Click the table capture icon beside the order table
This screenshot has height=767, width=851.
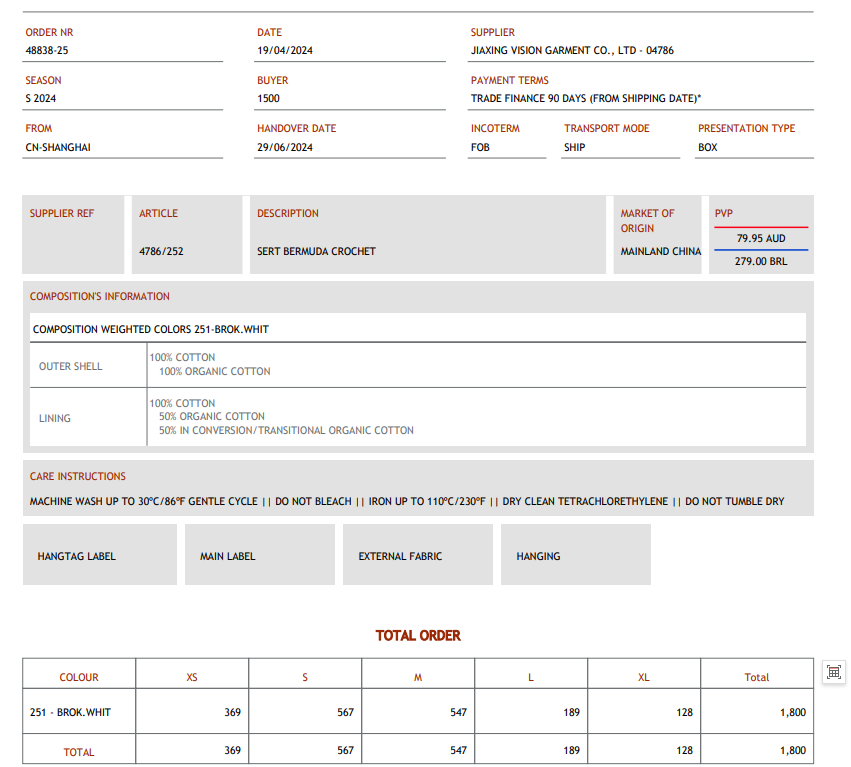point(833,672)
